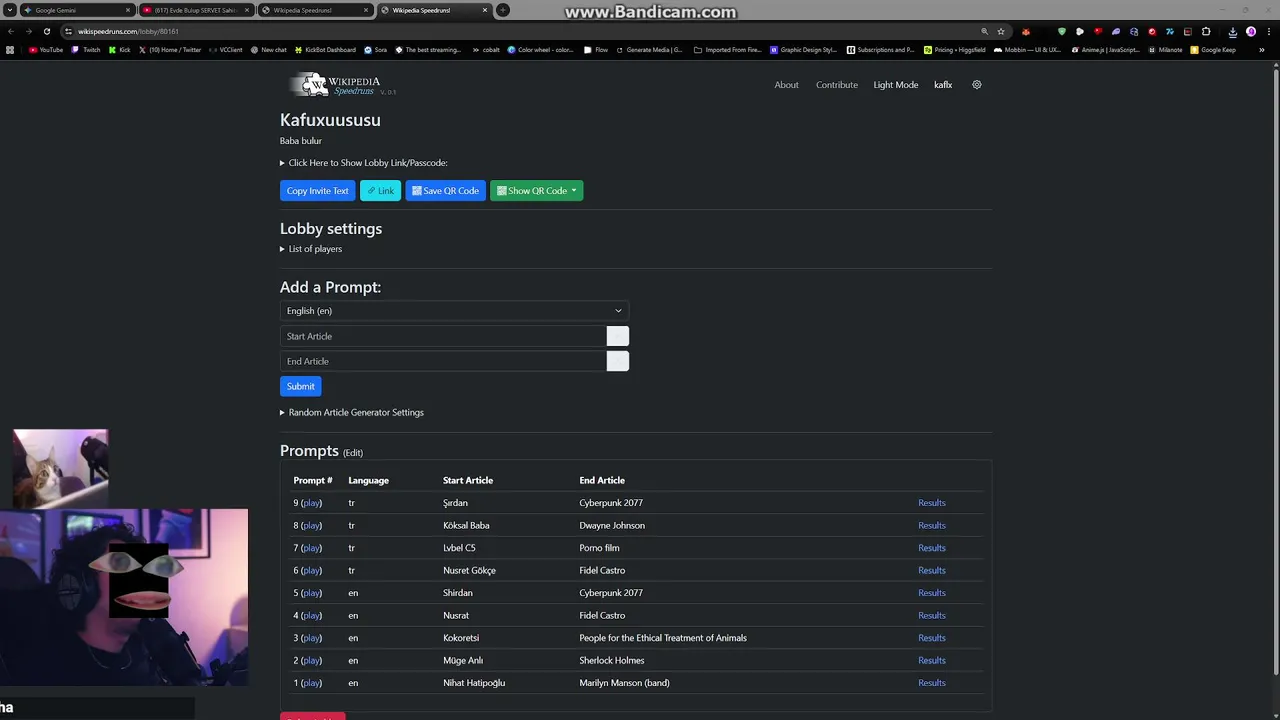Expand Click Here to Show Lobby Link/Passcode

click(x=363, y=163)
